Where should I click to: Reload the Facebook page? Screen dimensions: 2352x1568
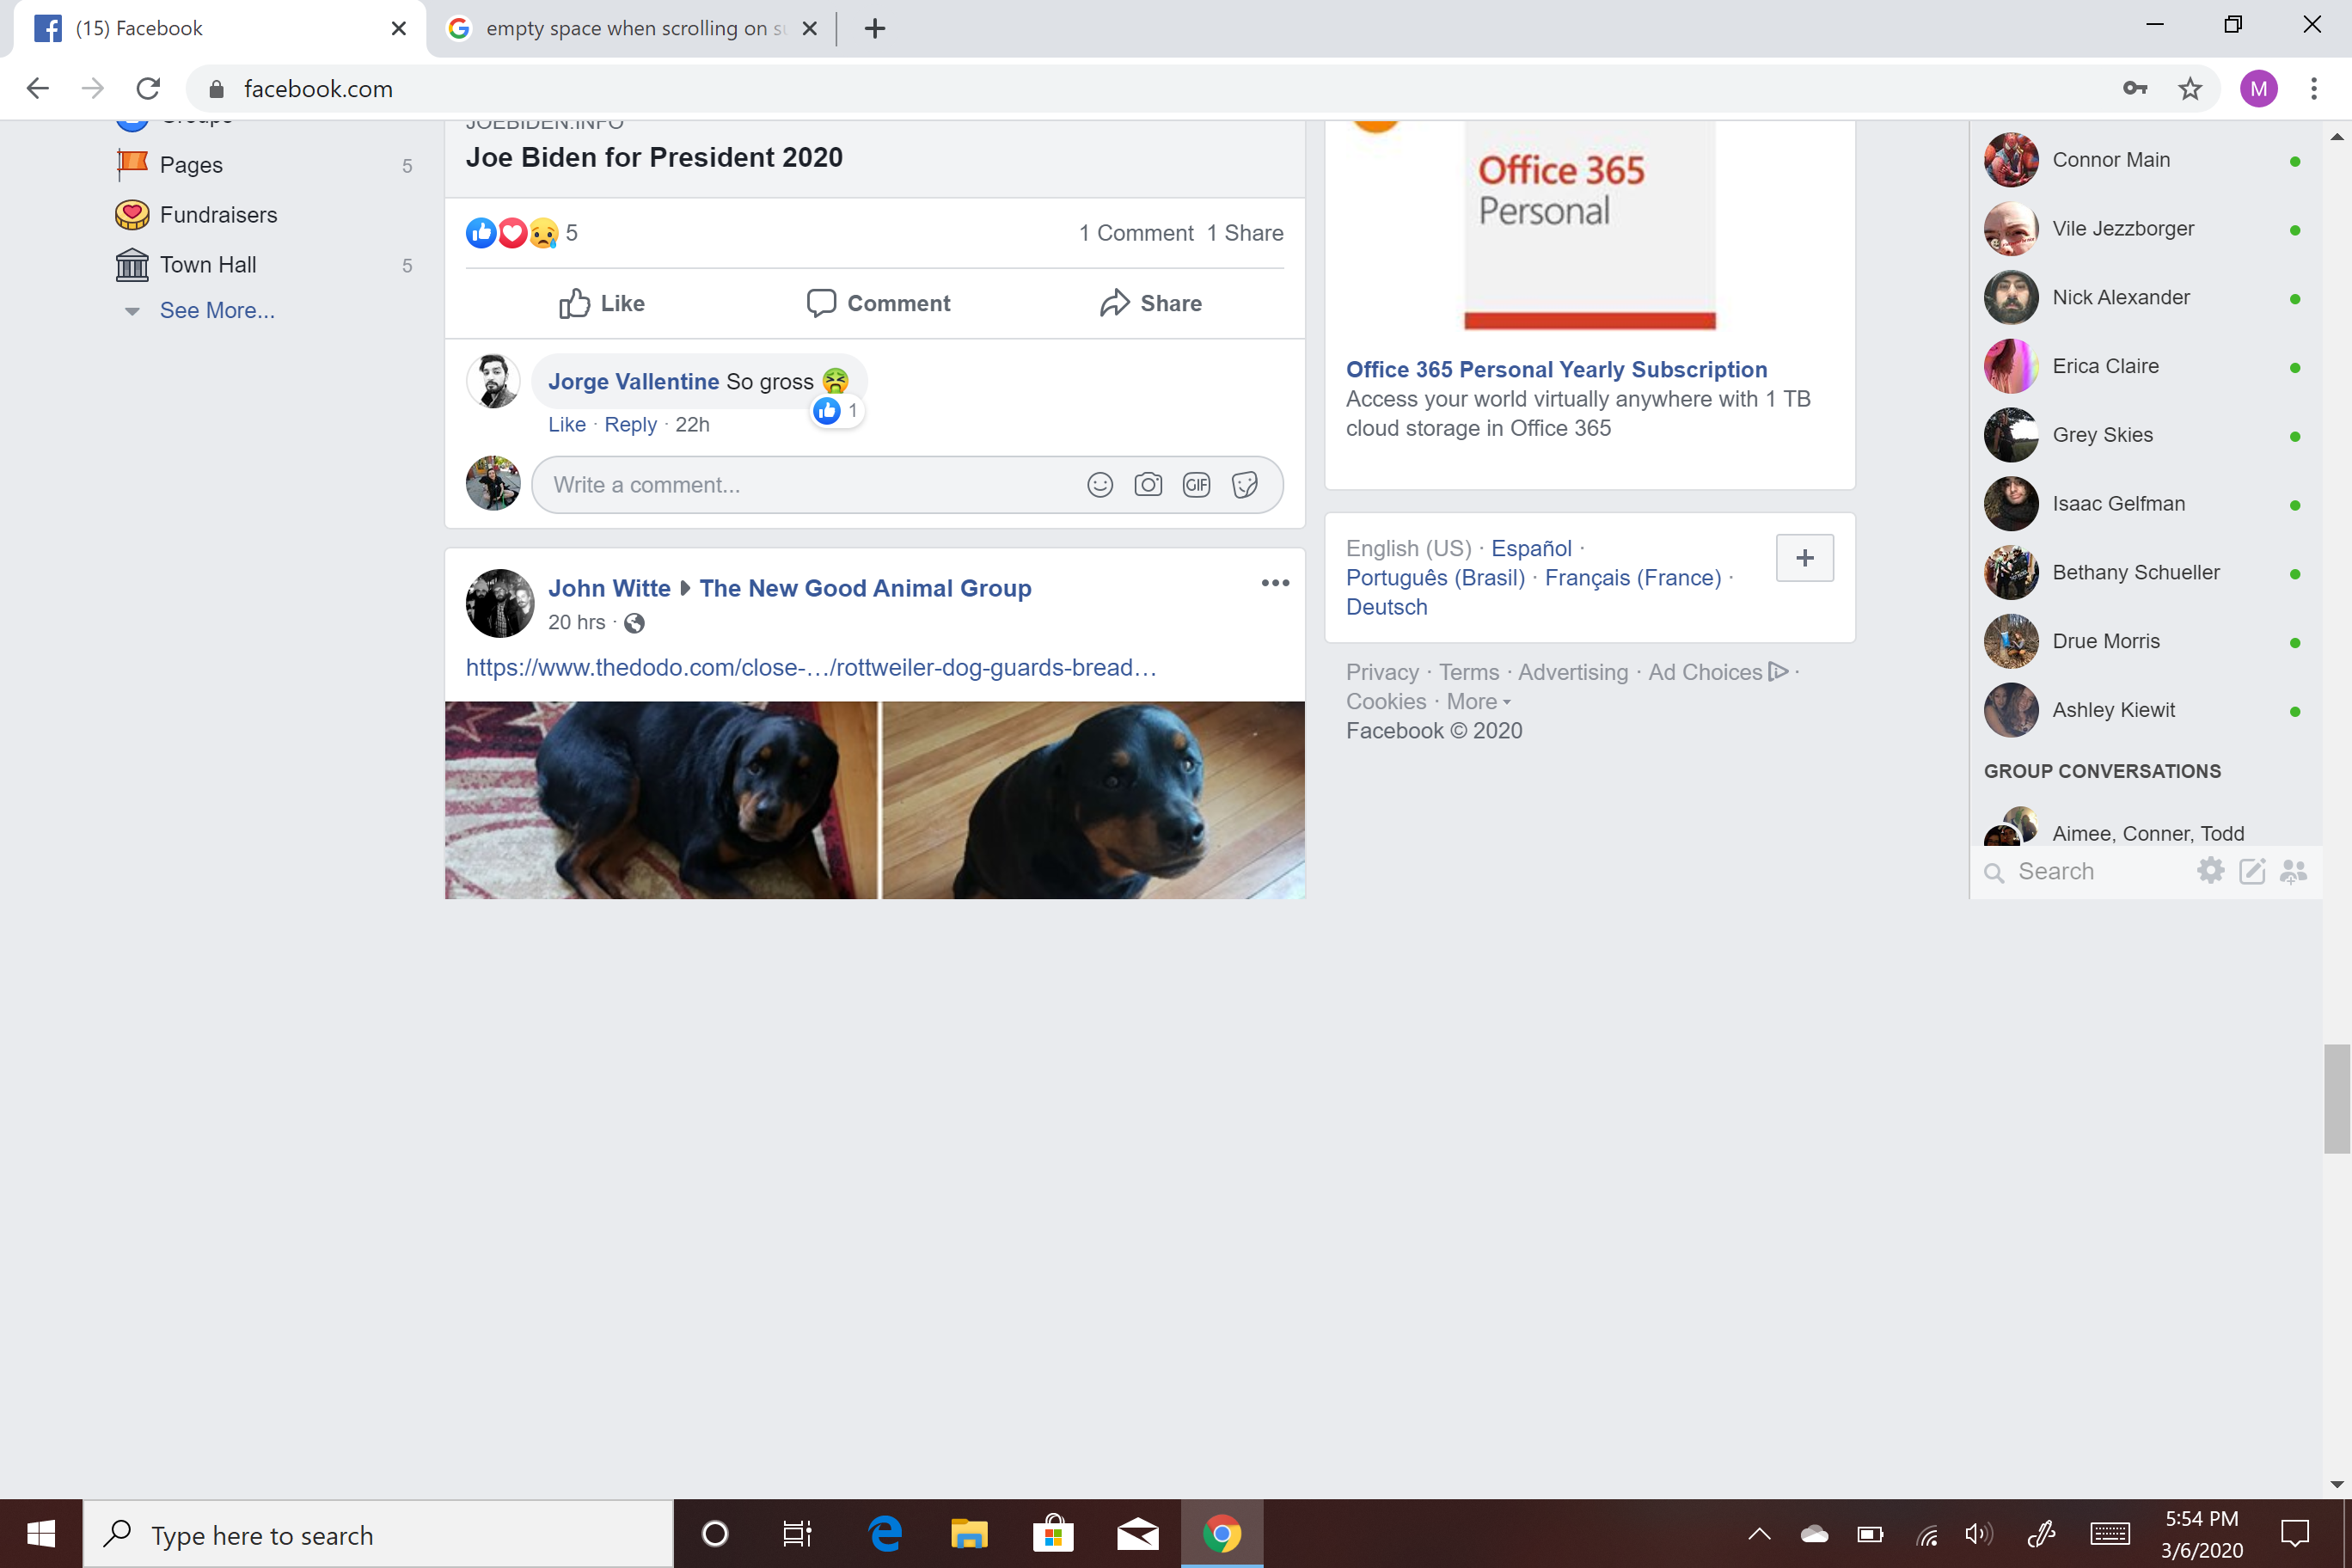[148, 89]
